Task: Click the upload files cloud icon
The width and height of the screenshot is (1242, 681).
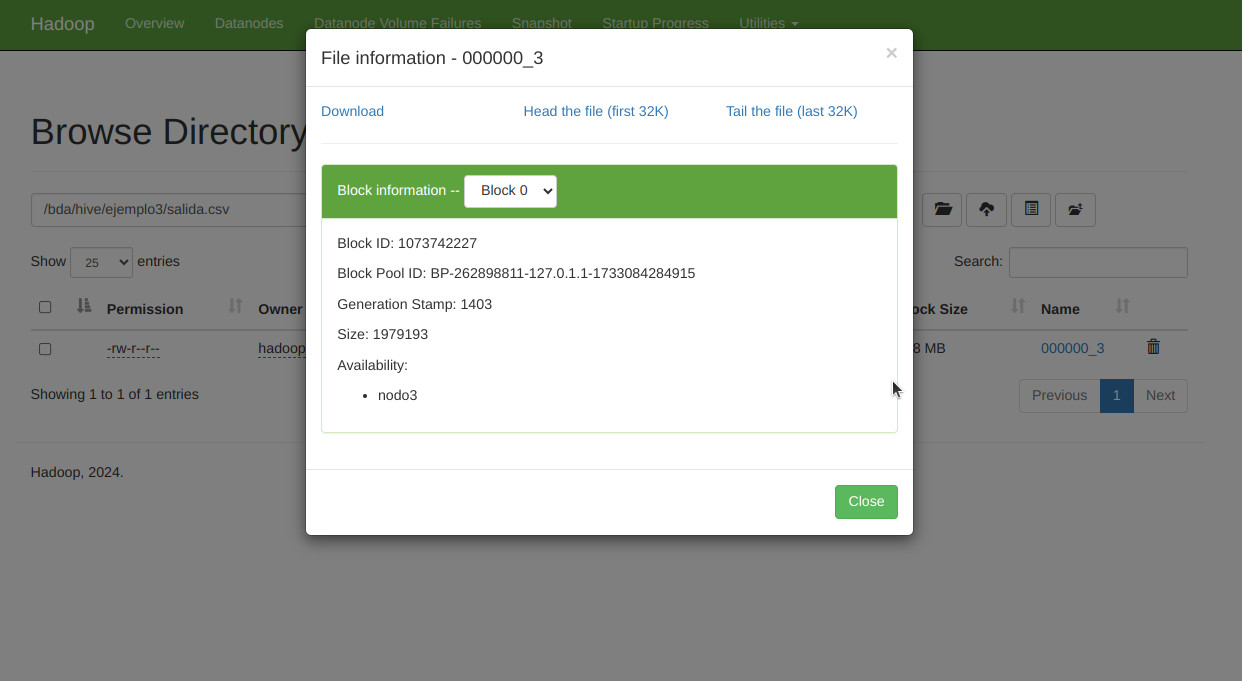Action: [x=986, y=209]
